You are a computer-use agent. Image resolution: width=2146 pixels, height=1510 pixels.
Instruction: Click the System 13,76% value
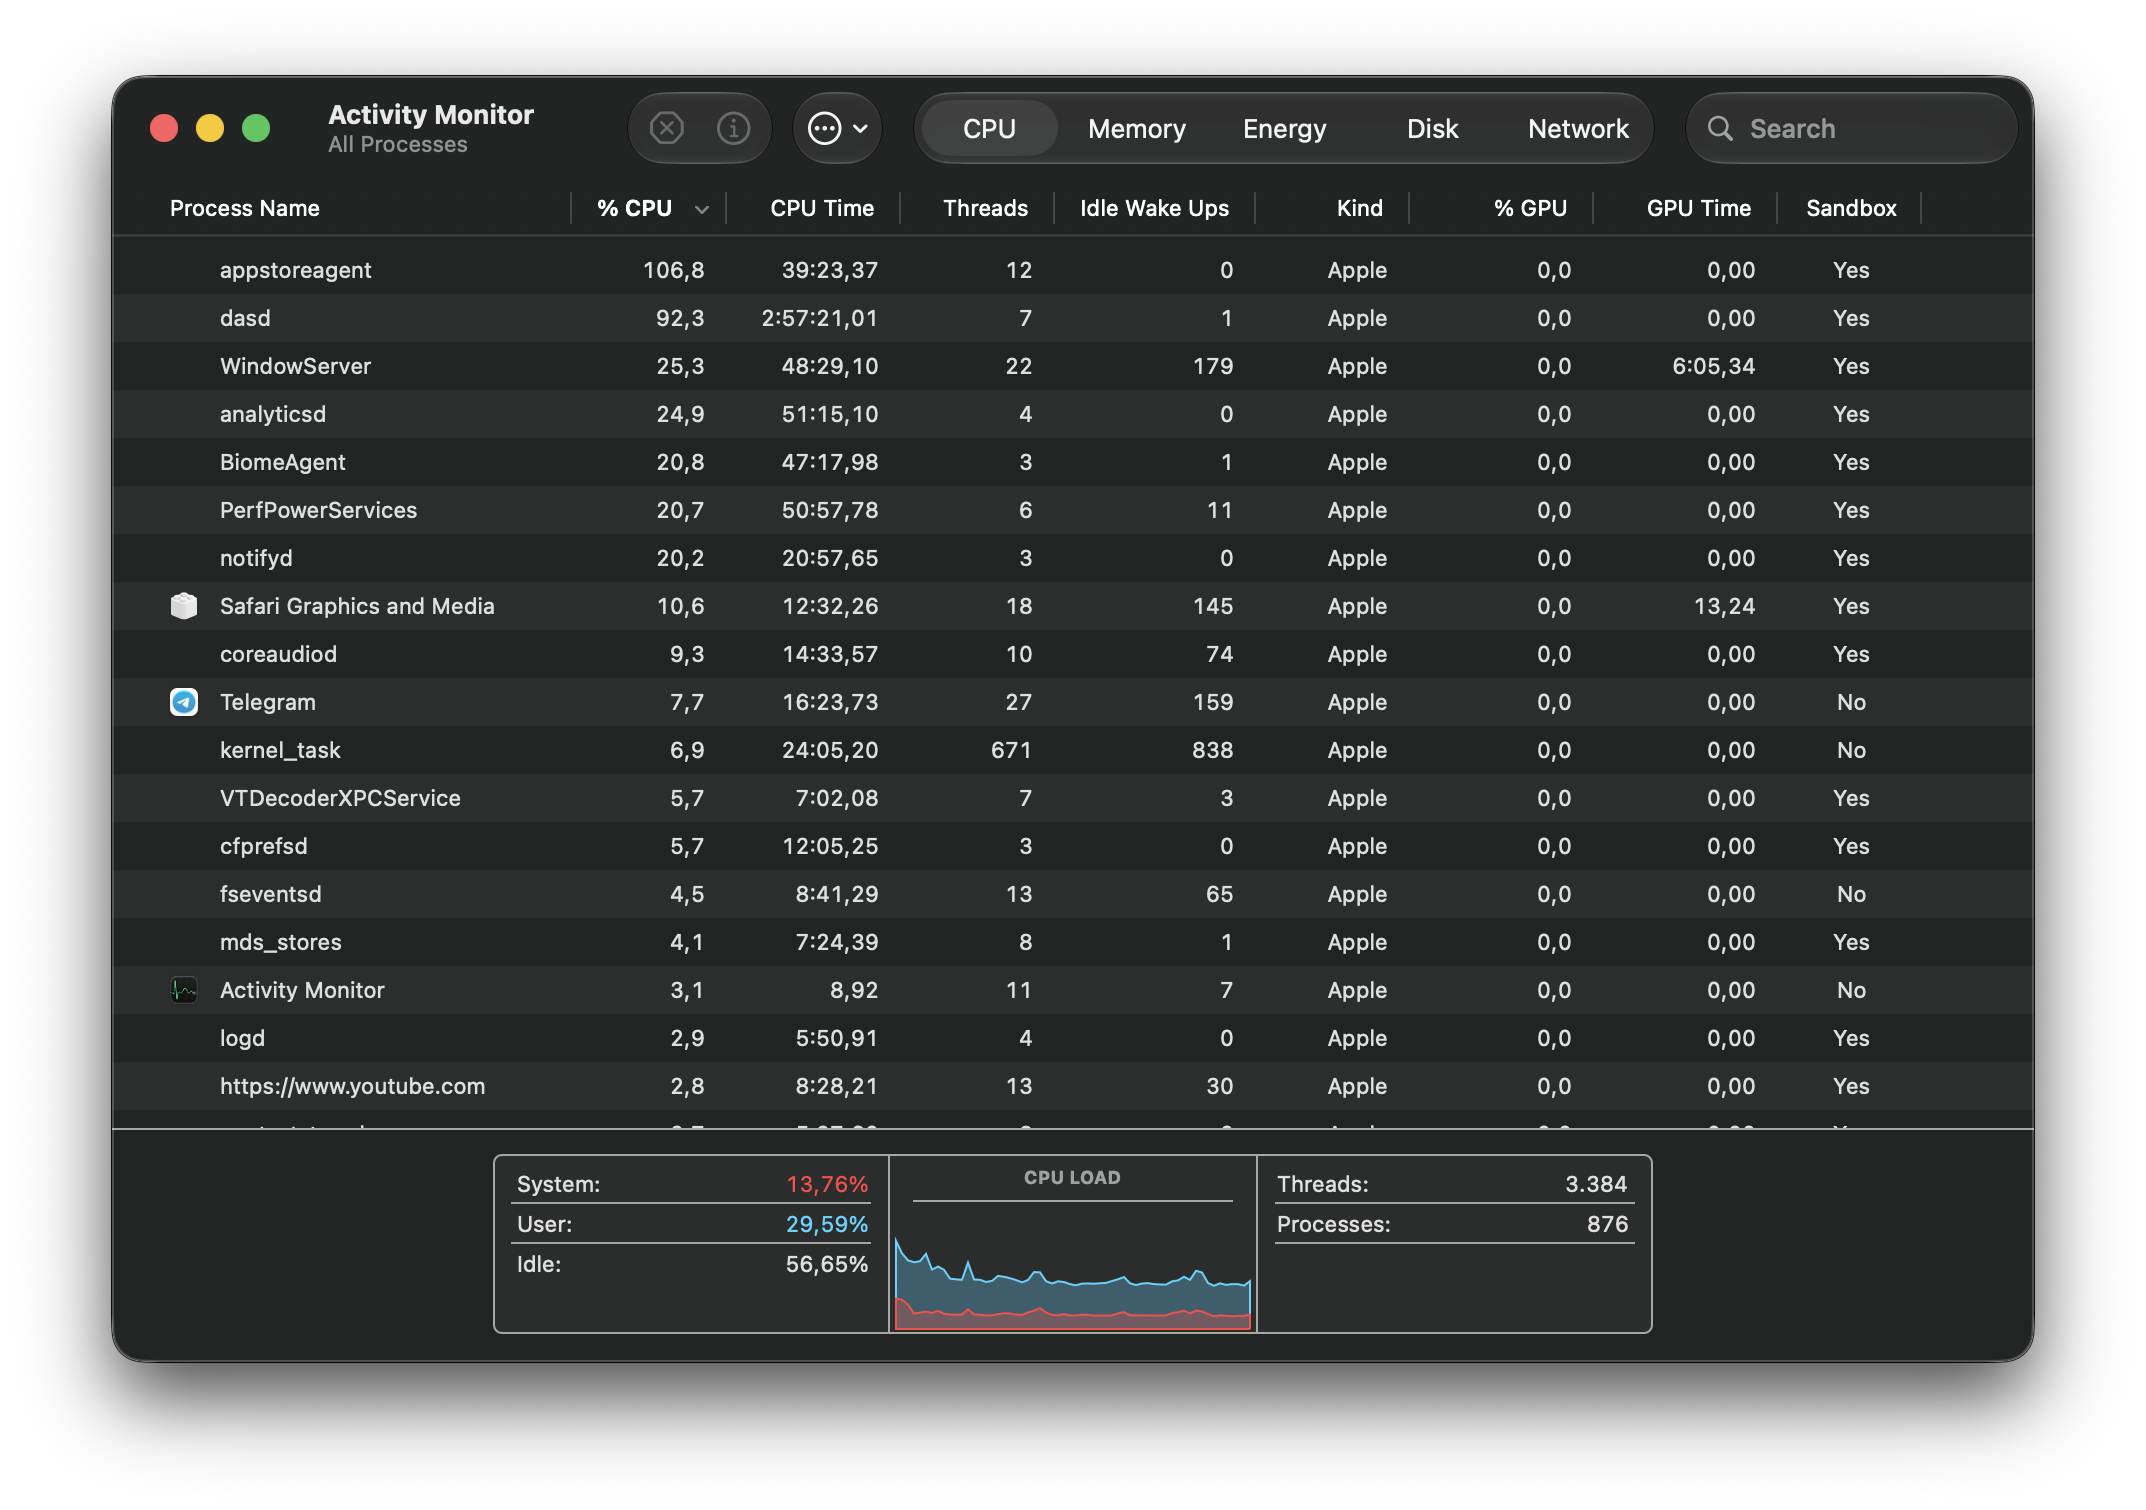click(827, 1184)
